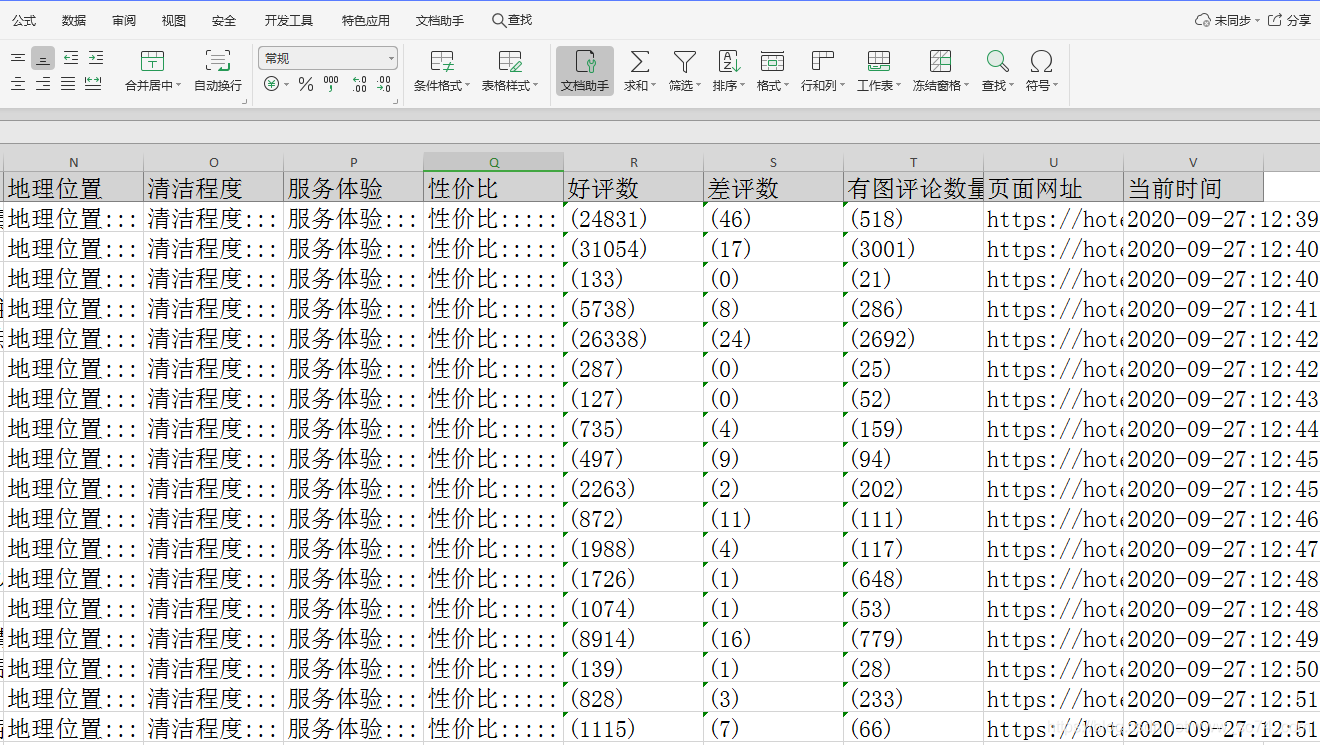This screenshot has width=1320, height=745.
Task: Select column N header
Action: (x=74, y=162)
